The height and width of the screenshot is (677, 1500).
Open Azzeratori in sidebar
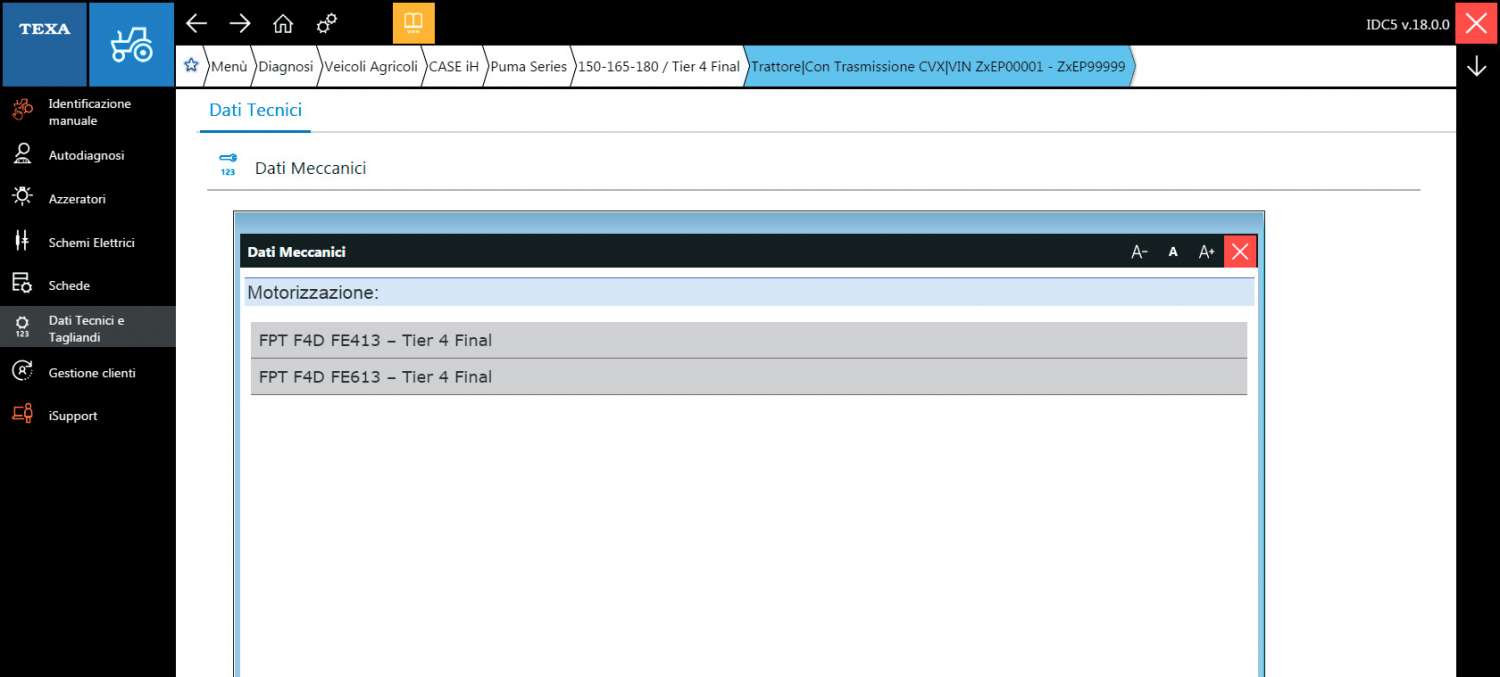[88, 198]
